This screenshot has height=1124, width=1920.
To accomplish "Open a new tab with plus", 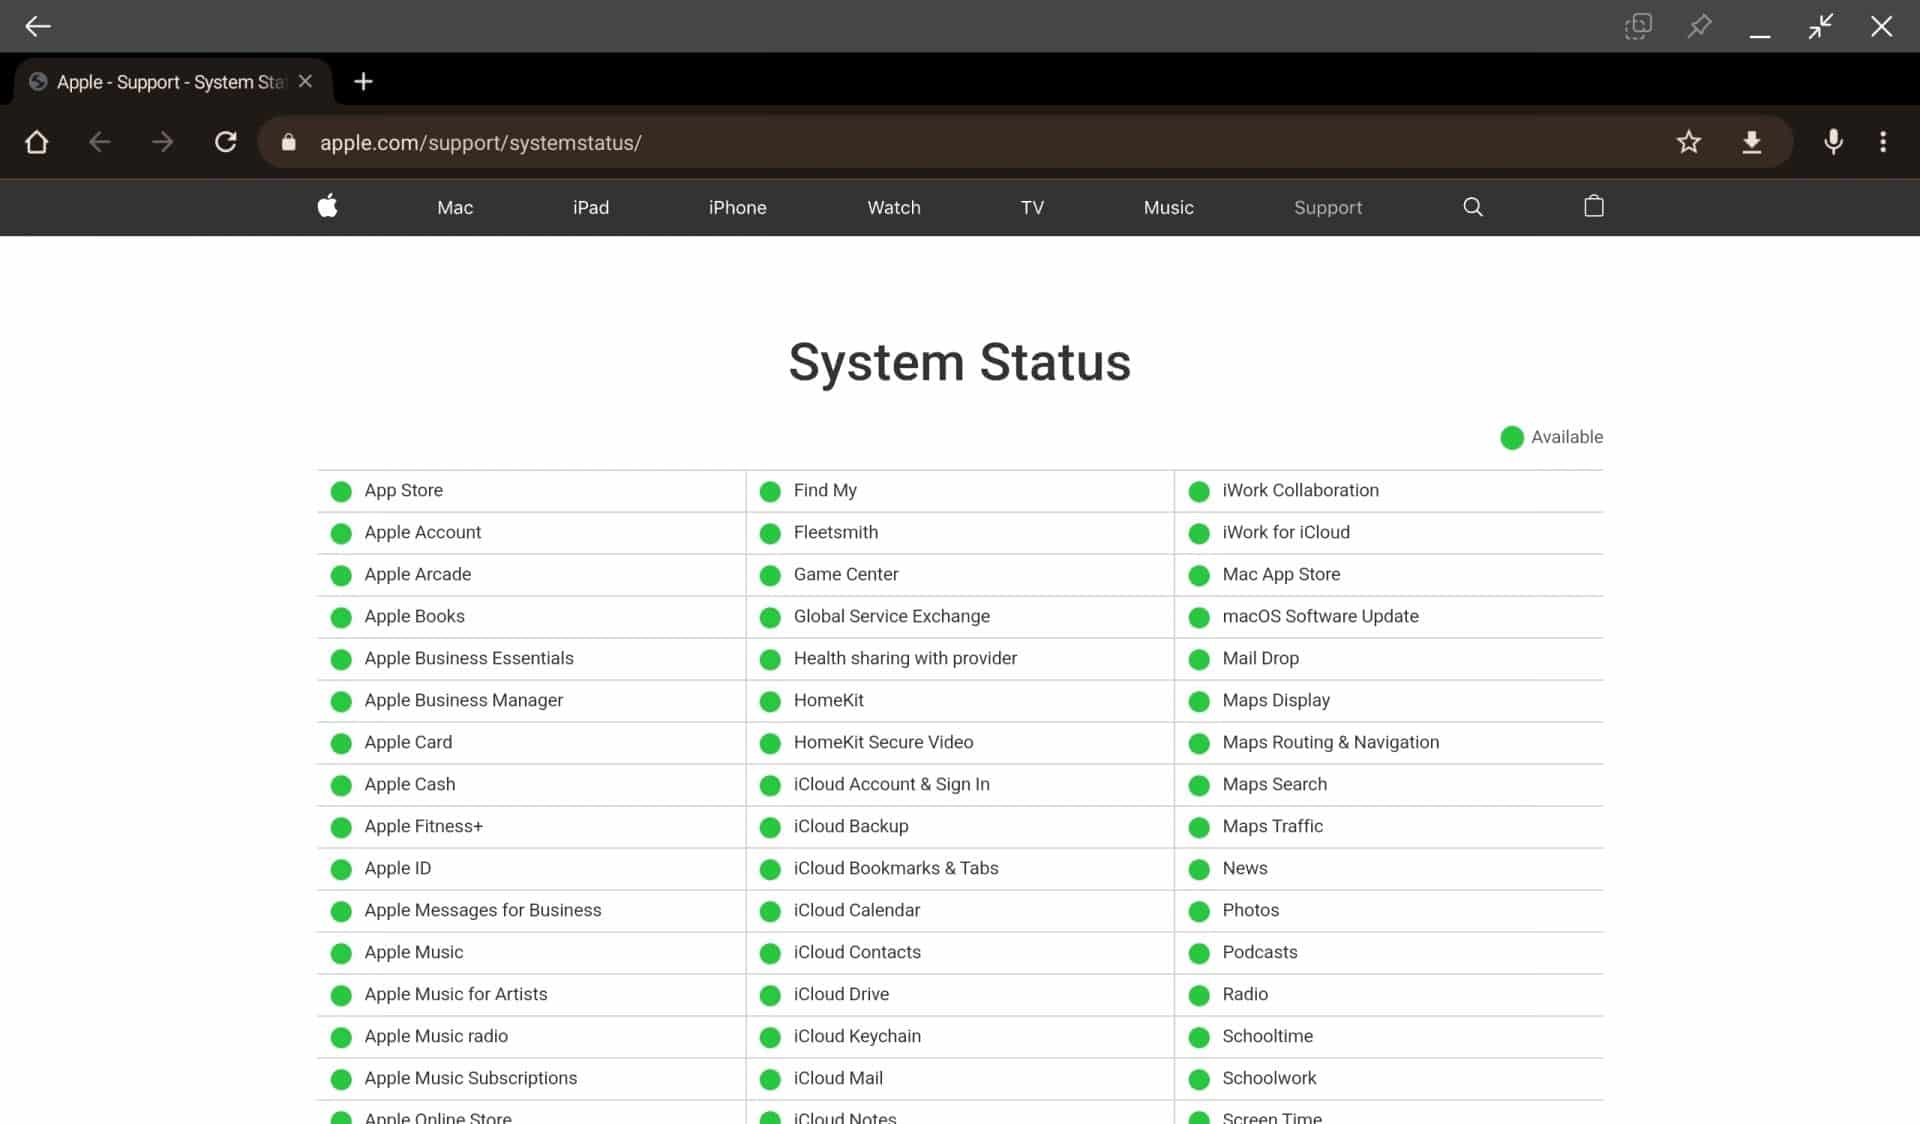I will [x=363, y=82].
